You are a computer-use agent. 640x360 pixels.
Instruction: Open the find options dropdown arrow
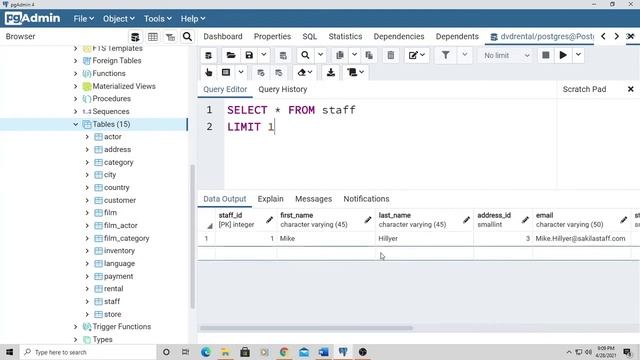coord(320,55)
